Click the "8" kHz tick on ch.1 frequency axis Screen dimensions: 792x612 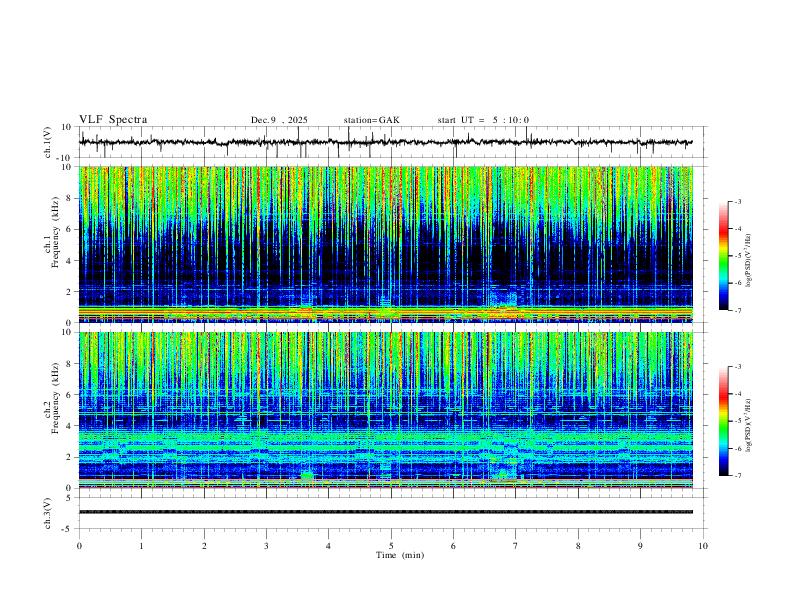point(70,198)
